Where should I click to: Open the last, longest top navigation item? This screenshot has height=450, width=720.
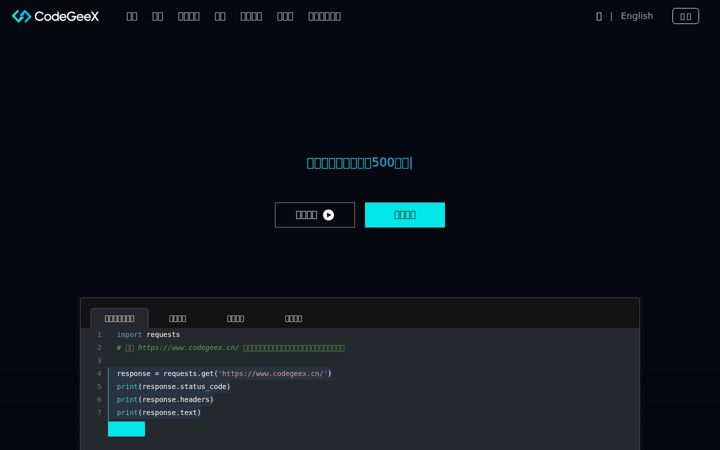325,17
